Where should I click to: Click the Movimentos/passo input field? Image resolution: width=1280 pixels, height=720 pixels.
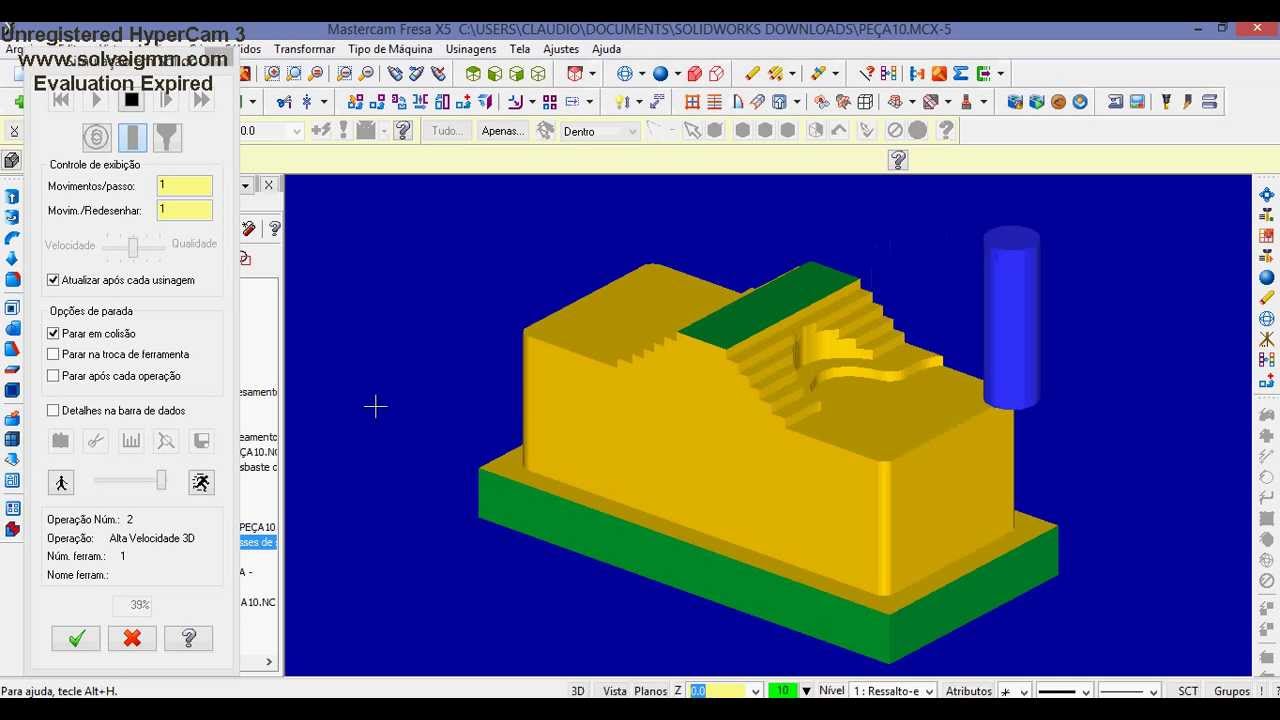(185, 186)
